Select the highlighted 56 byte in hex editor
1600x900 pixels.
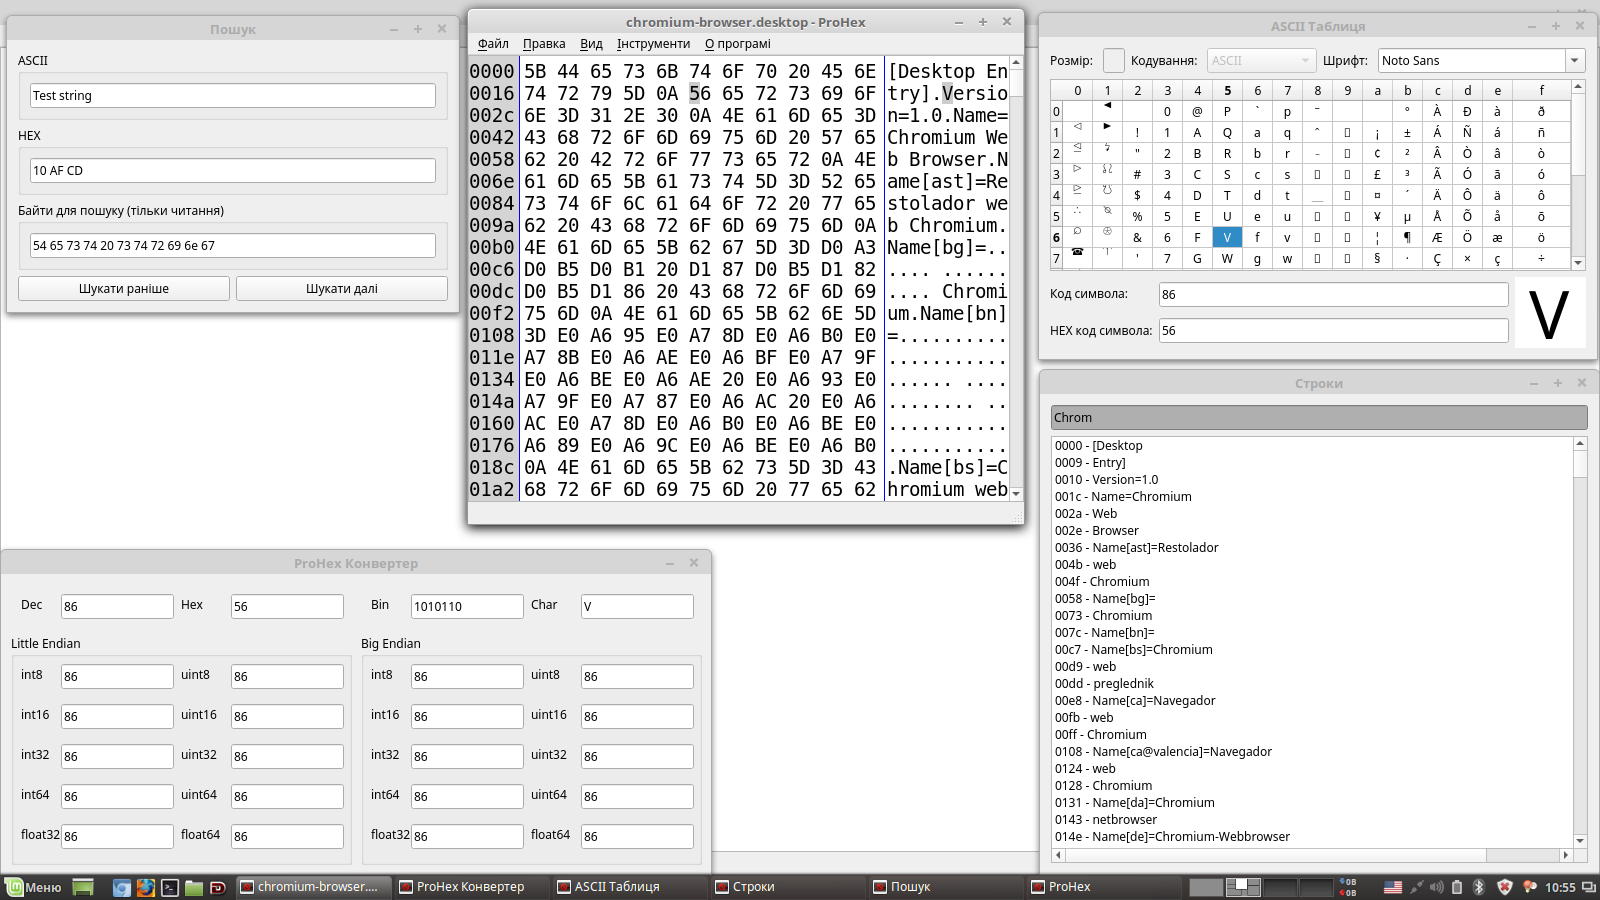[700, 94]
